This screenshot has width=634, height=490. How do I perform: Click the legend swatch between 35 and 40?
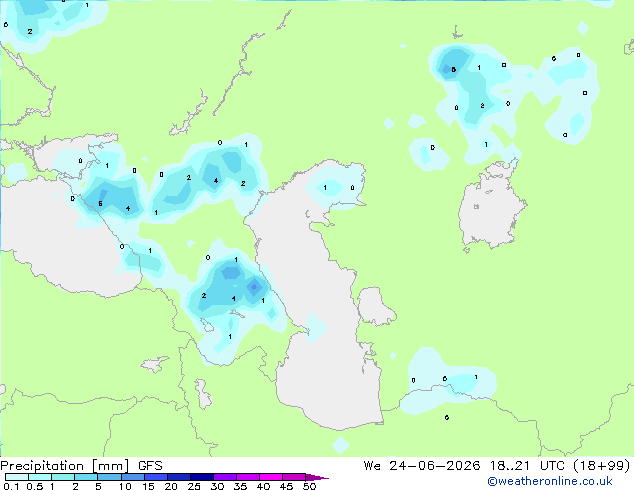click(x=248, y=477)
